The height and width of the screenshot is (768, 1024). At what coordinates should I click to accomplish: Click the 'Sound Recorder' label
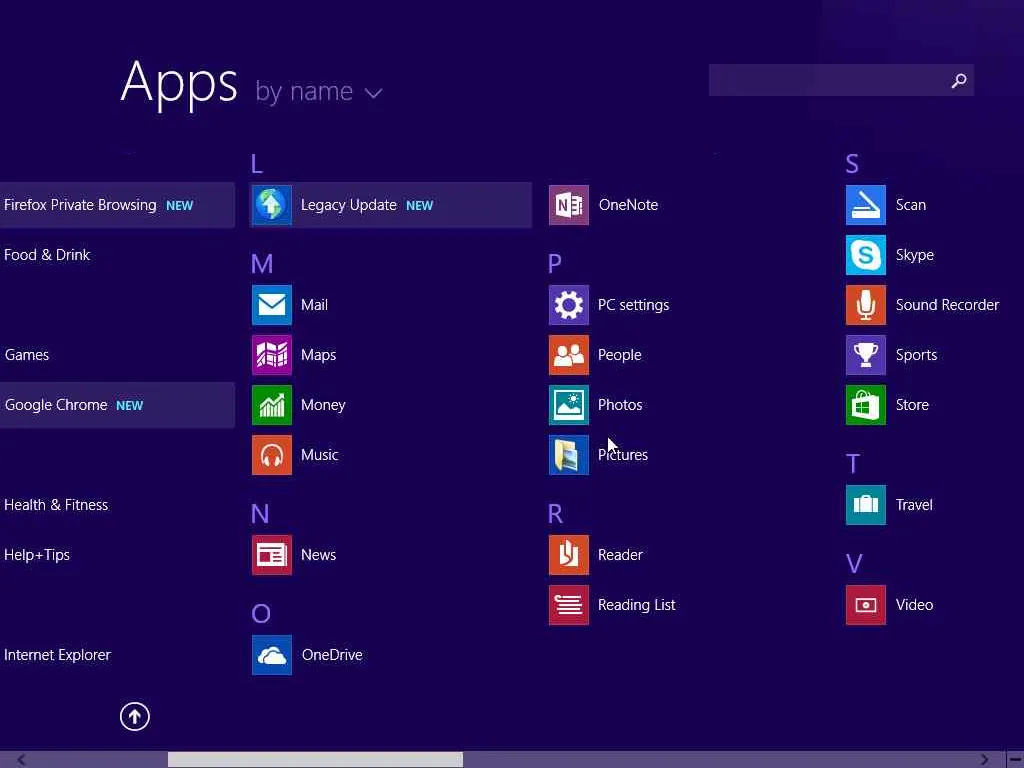[x=947, y=305]
